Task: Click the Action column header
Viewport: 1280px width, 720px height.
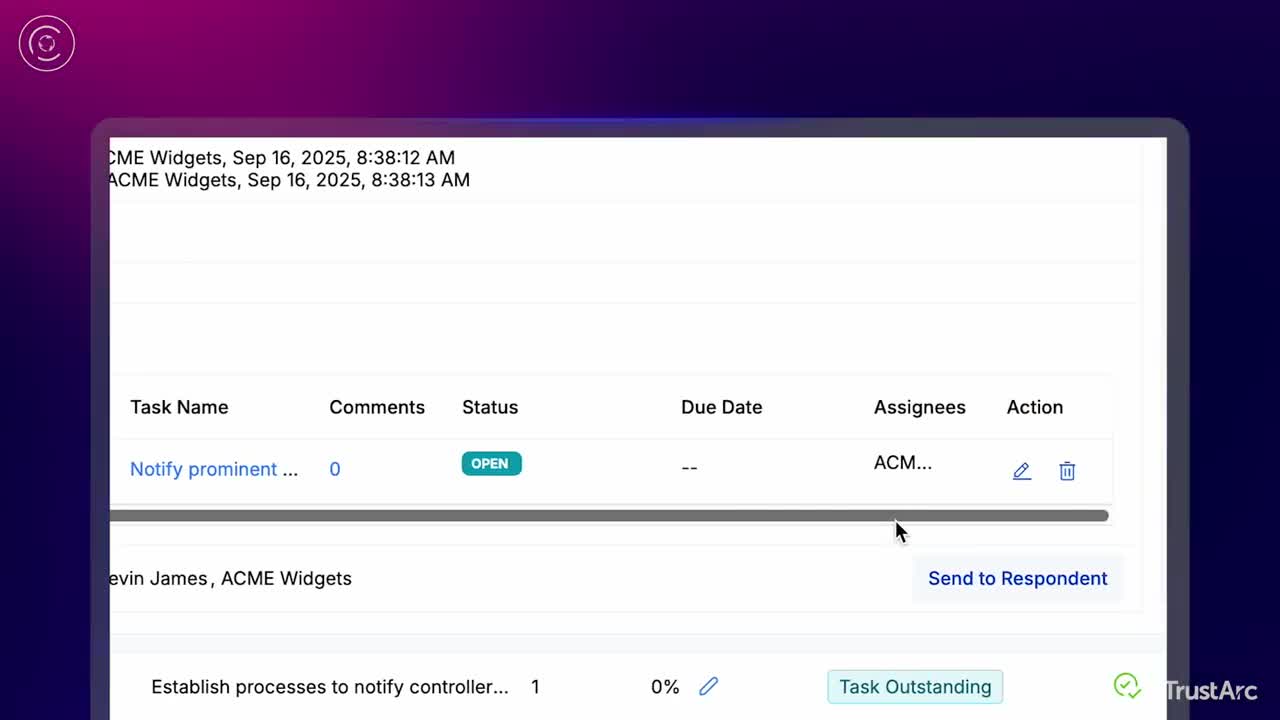Action: (1035, 407)
